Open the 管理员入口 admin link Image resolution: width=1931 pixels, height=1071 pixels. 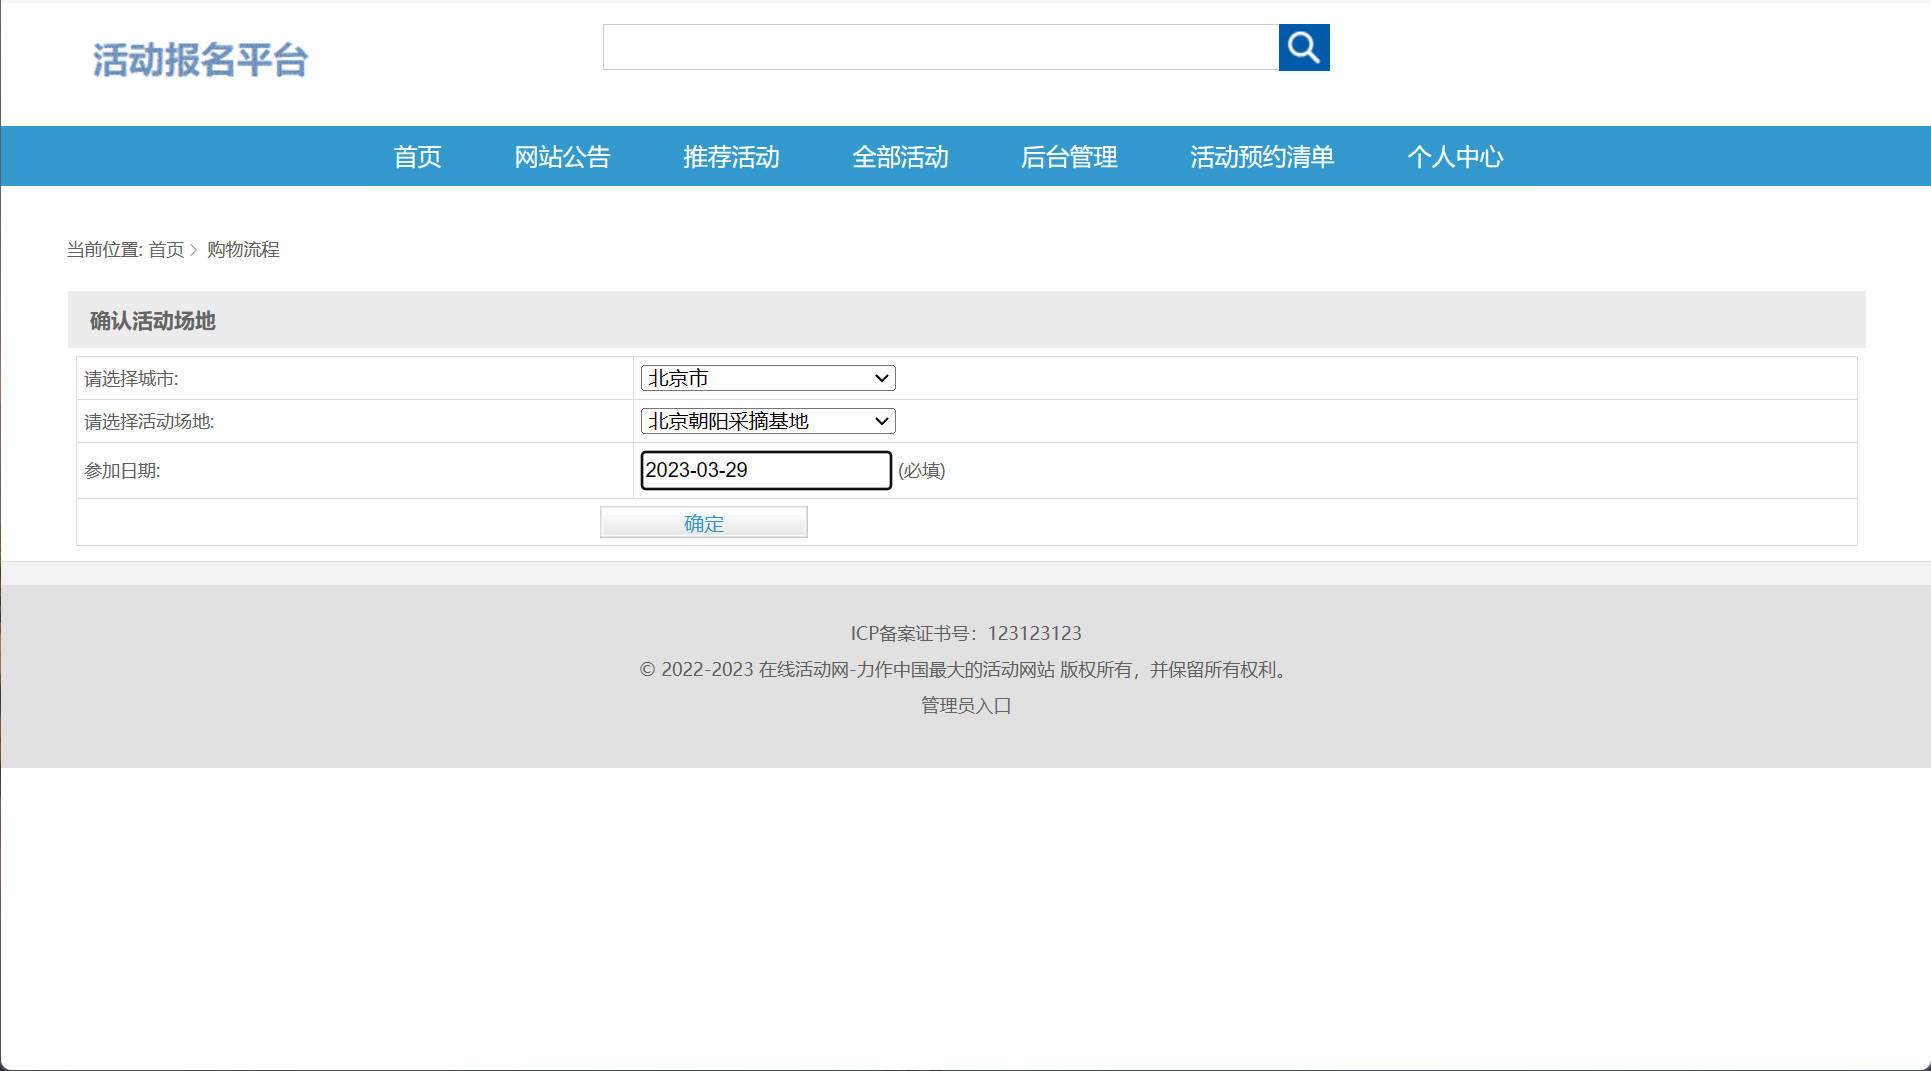tap(963, 705)
